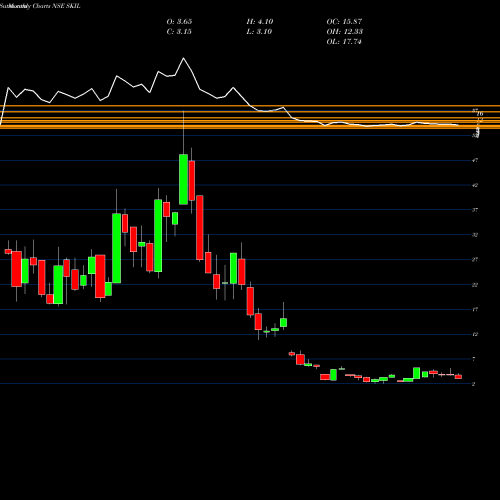Click the "OL: 17.74" value
500x500 pixels.
coord(344,42)
